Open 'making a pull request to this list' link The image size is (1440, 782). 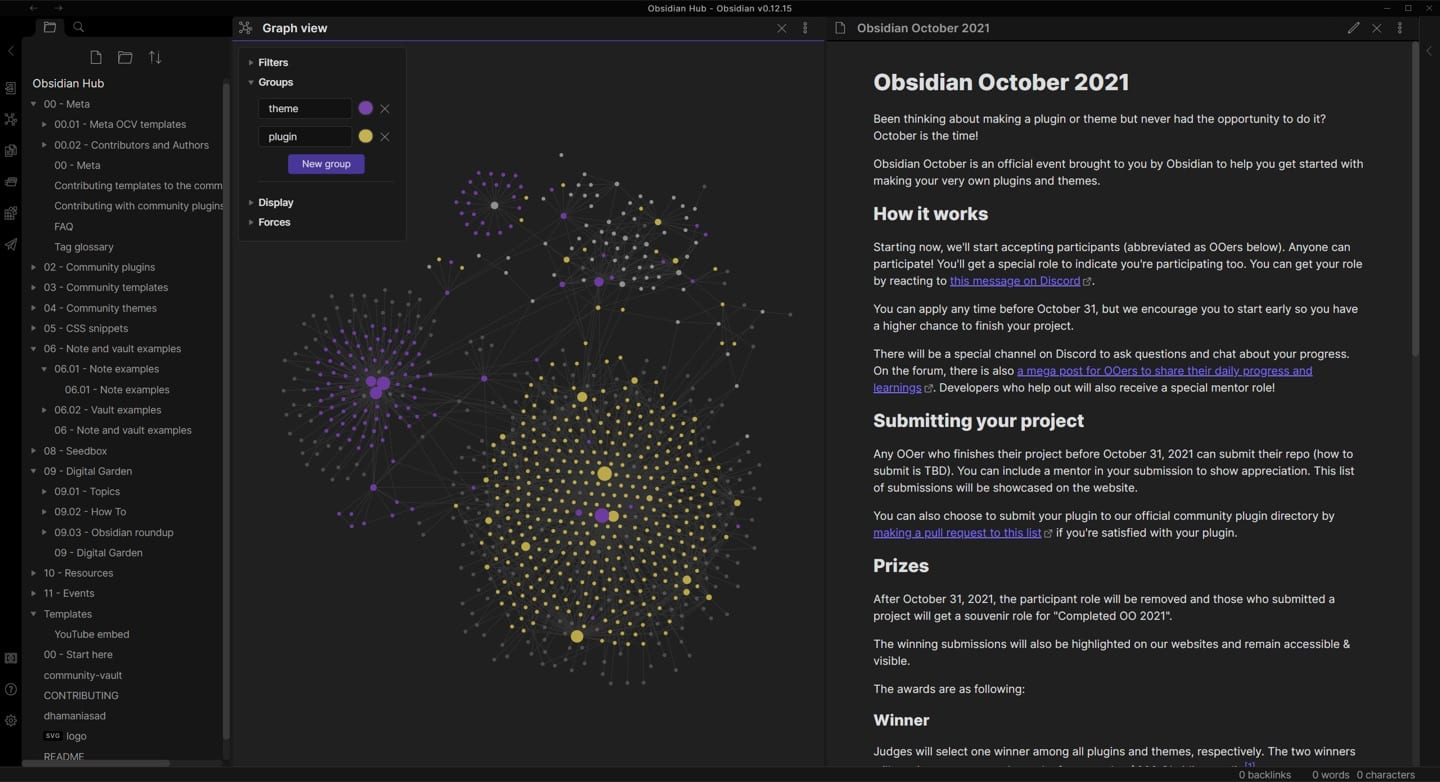[957, 533]
